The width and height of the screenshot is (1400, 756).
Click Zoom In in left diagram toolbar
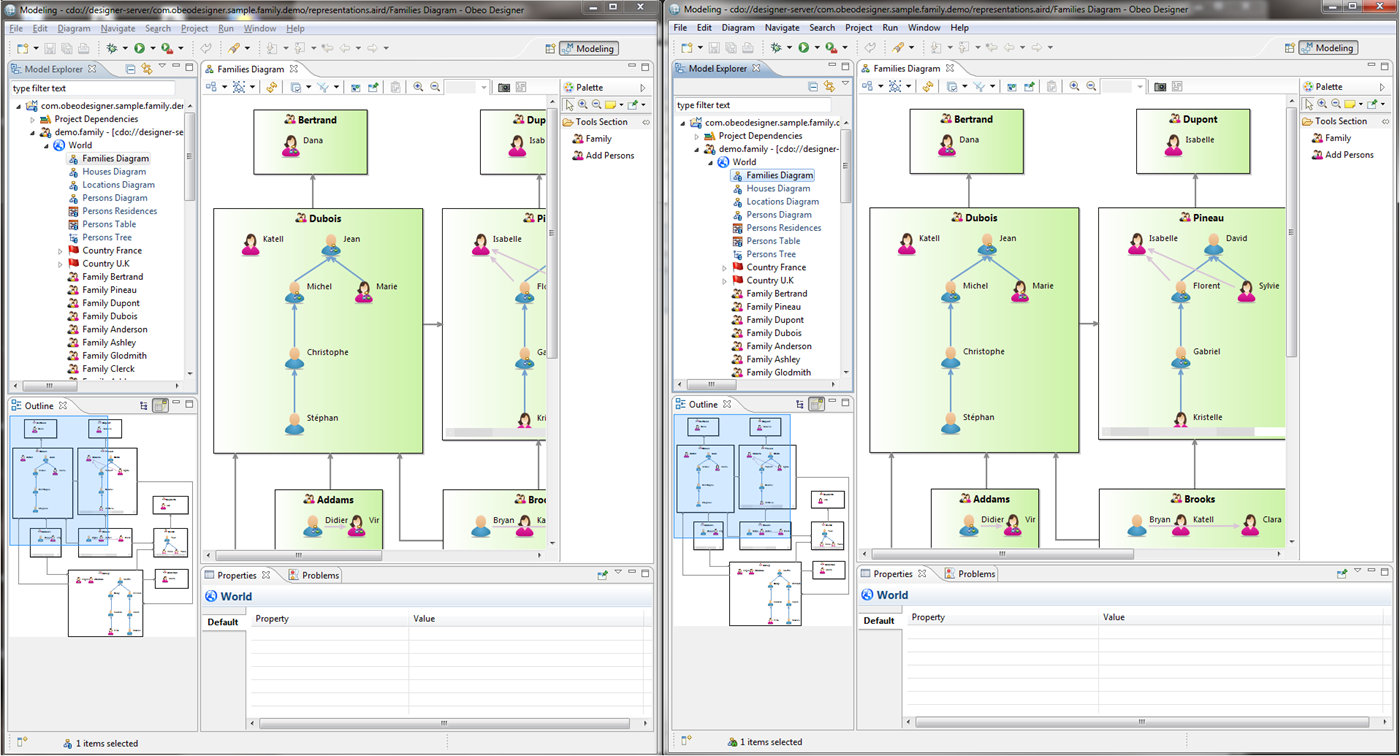coord(418,88)
